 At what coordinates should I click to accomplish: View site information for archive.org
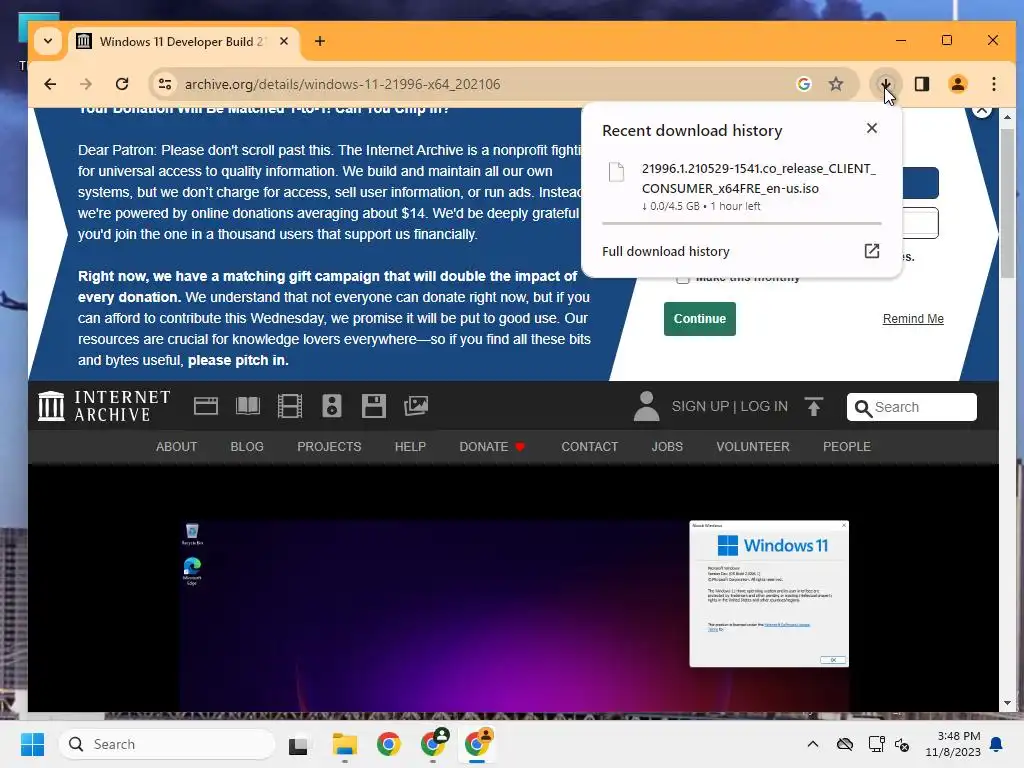pos(165,84)
